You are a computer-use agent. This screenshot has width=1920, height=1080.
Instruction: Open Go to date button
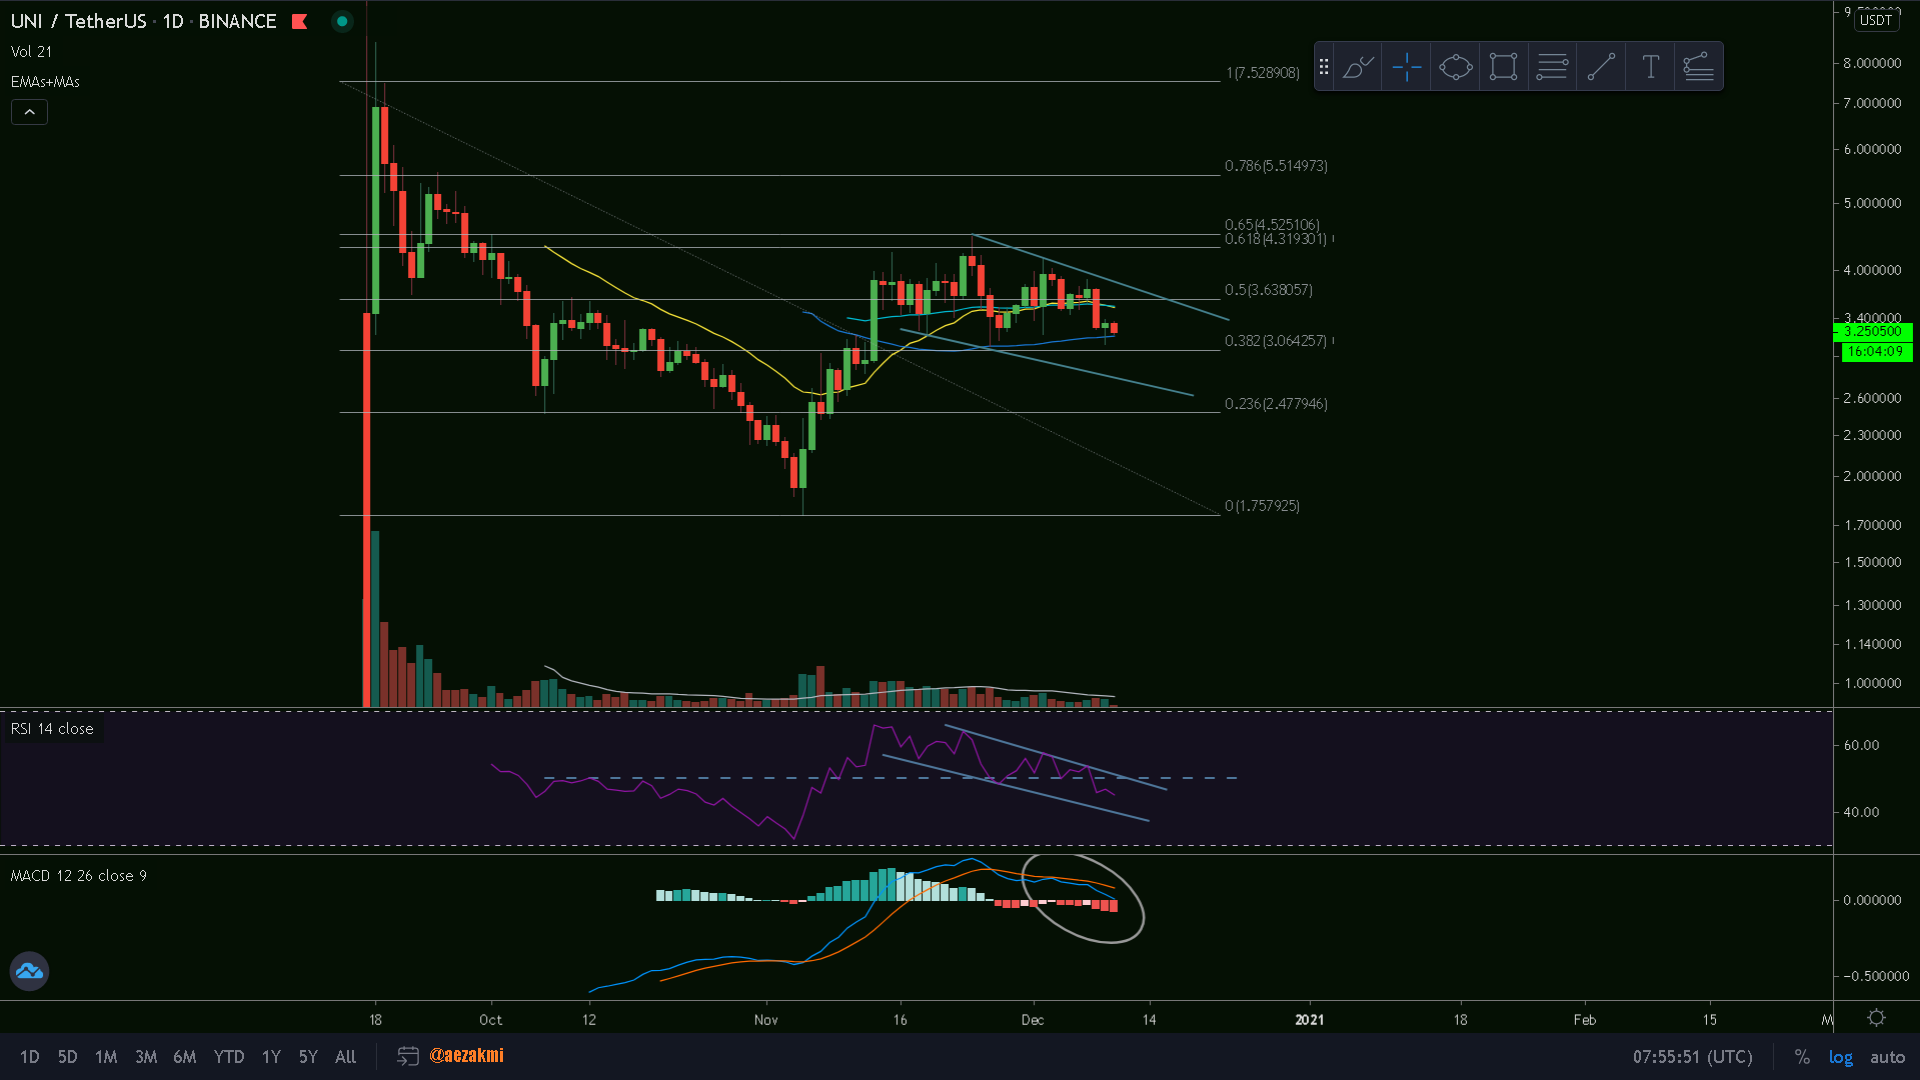click(407, 1056)
